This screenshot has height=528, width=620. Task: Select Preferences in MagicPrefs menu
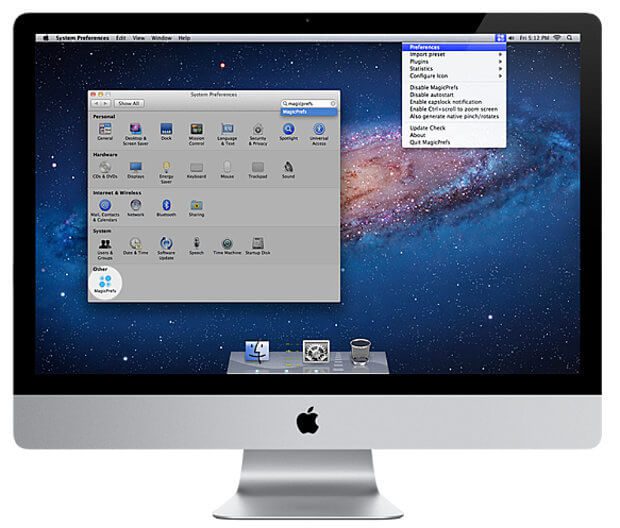pyautogui.click(x=454, y=47)
